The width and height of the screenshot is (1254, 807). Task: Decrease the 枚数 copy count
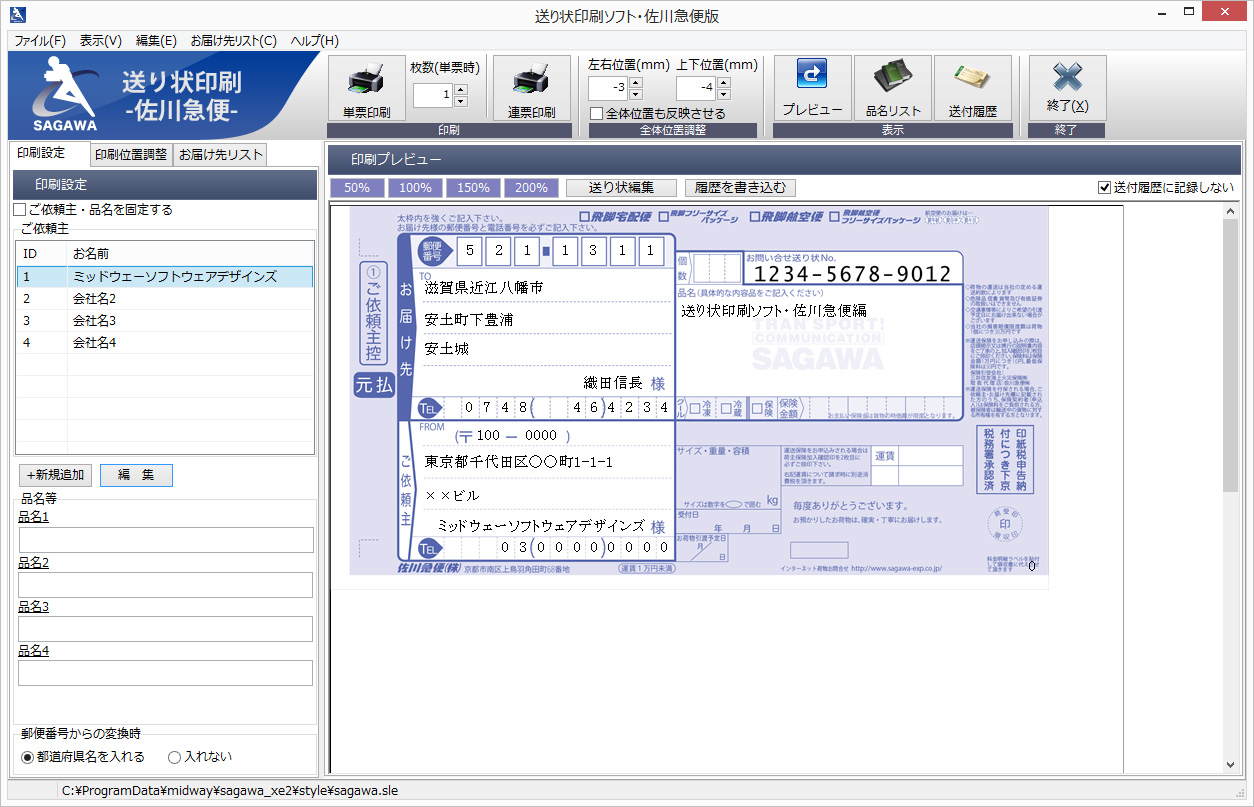coord(461,101)
